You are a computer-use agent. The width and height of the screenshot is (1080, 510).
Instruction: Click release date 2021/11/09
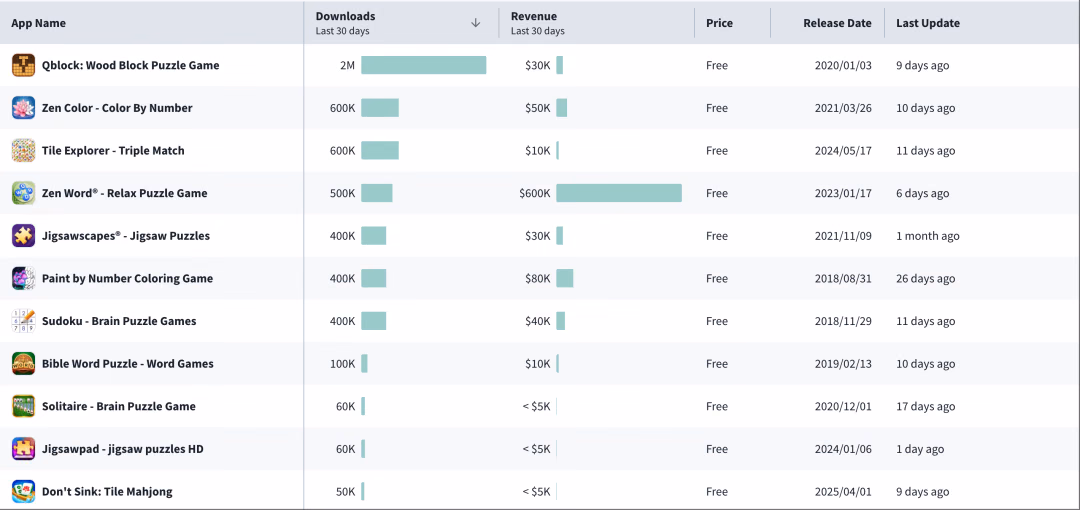843,236
